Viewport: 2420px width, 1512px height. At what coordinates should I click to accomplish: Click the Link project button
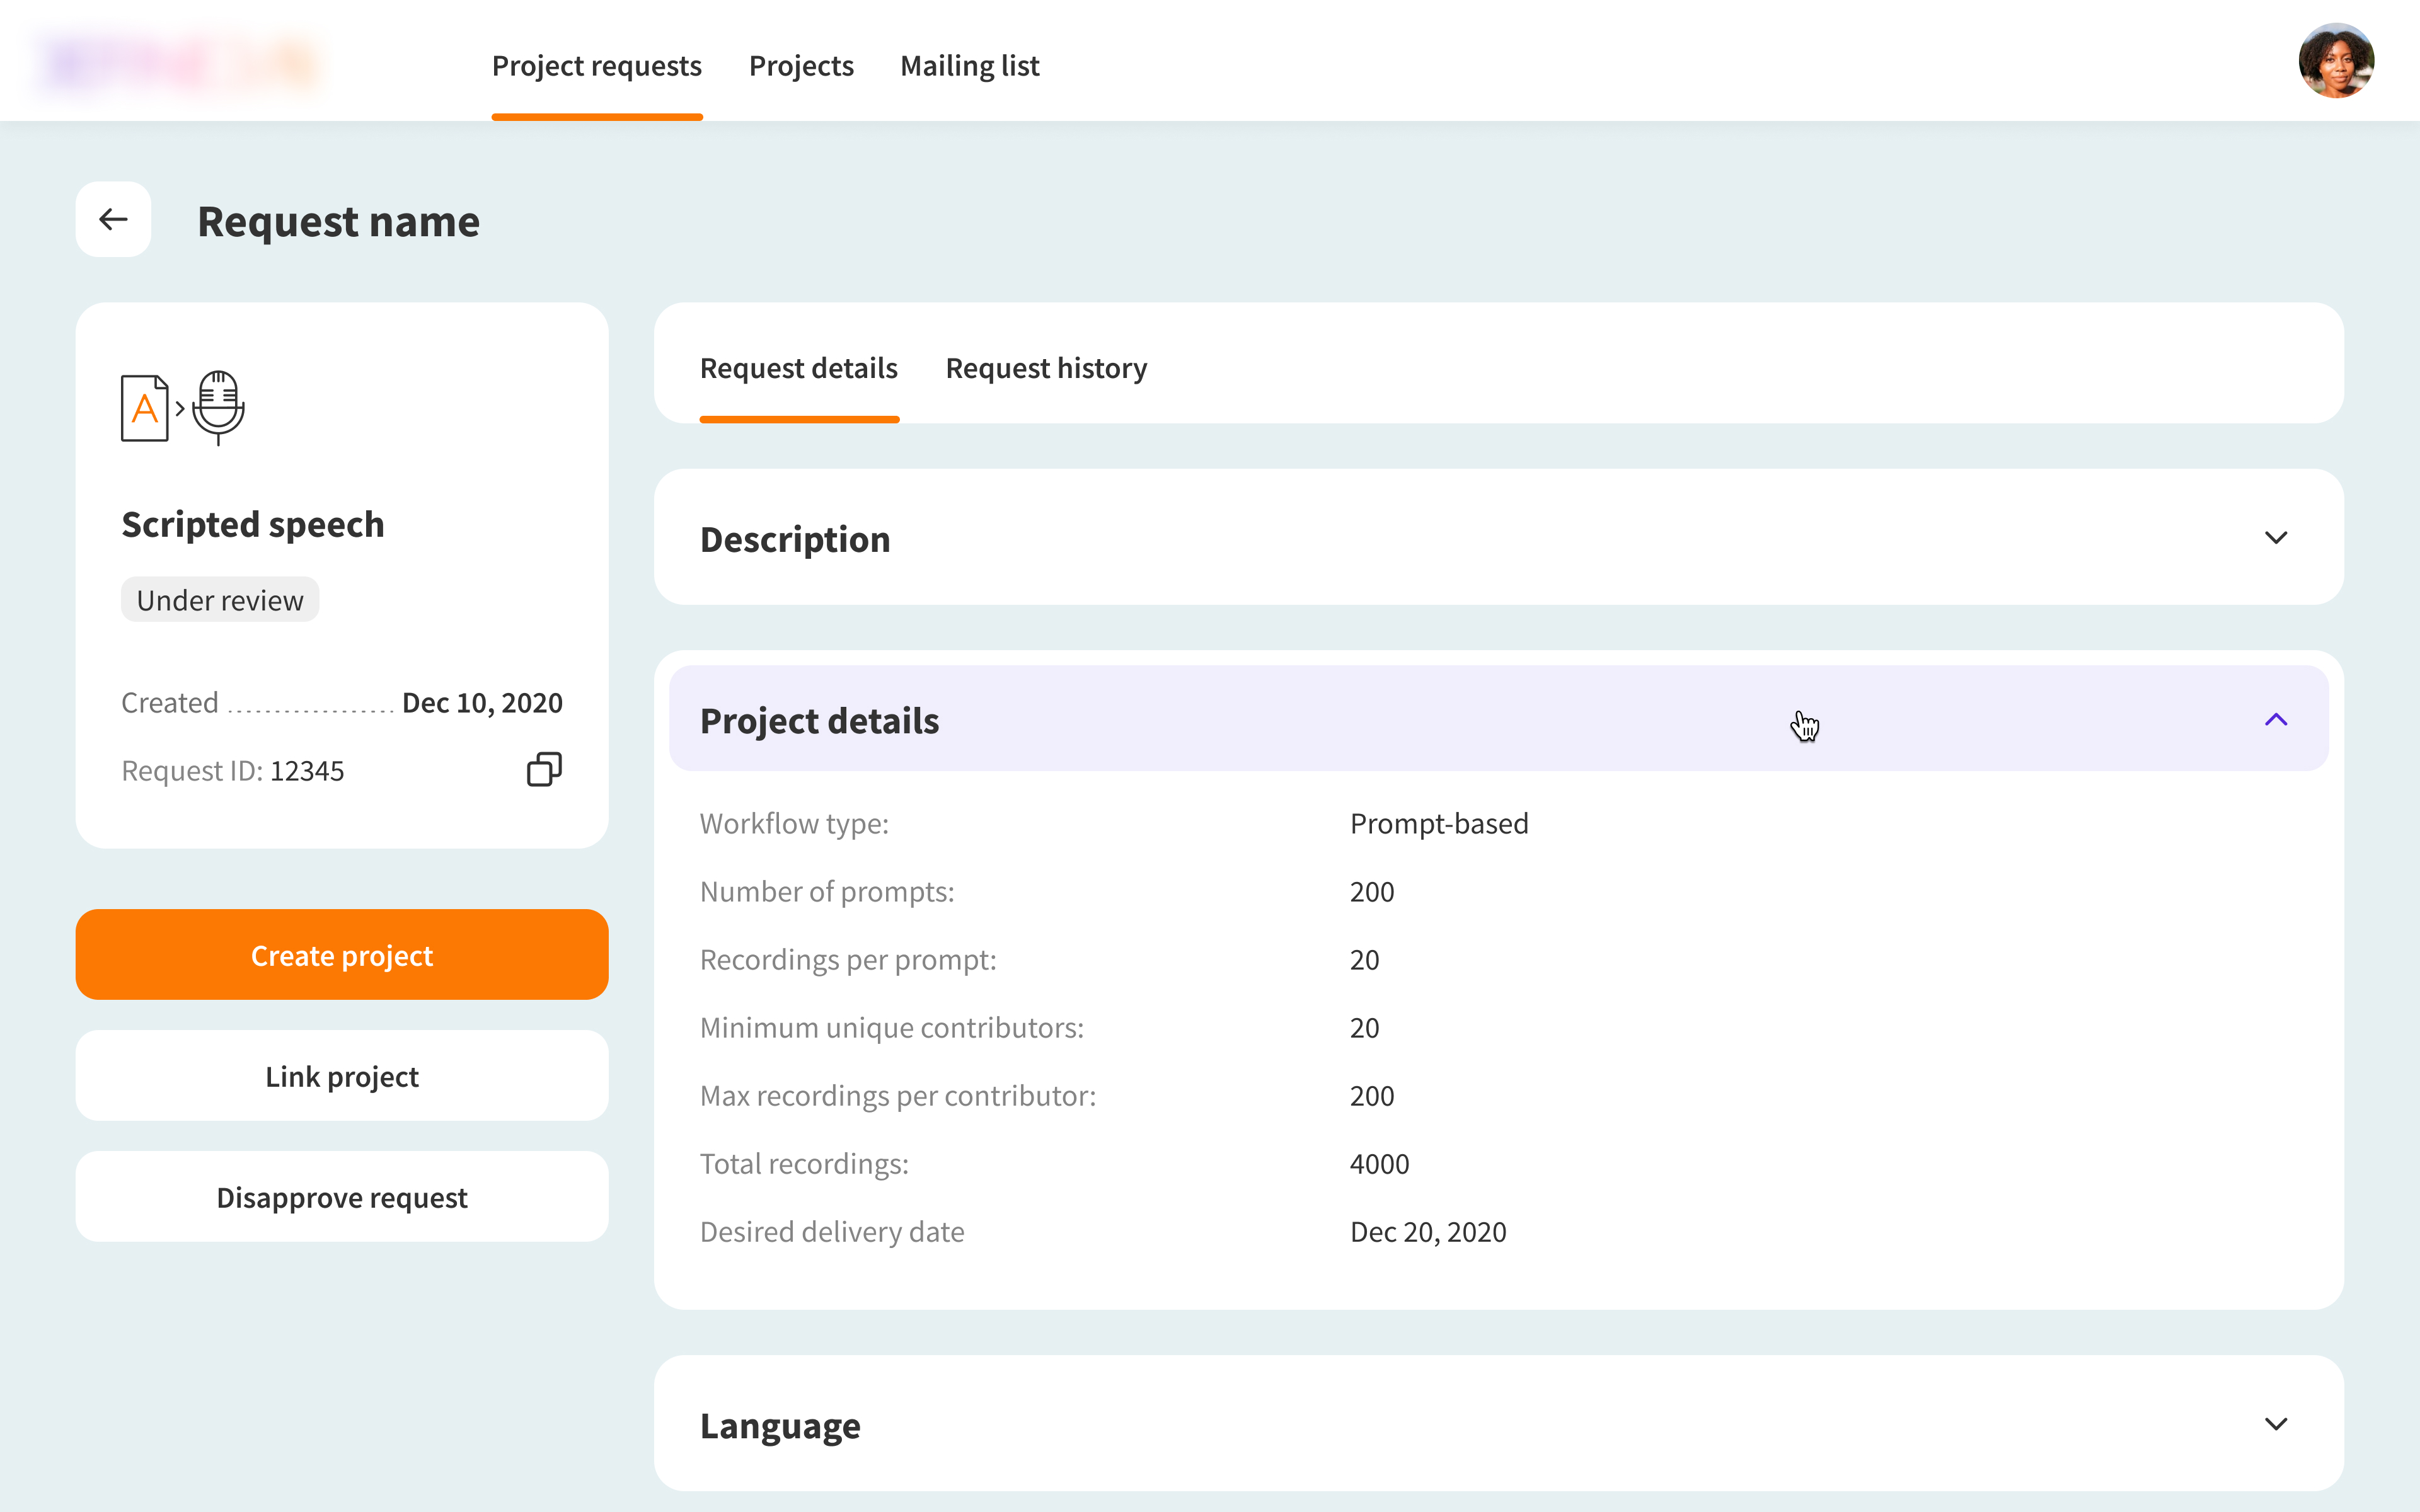(342, 1076)
